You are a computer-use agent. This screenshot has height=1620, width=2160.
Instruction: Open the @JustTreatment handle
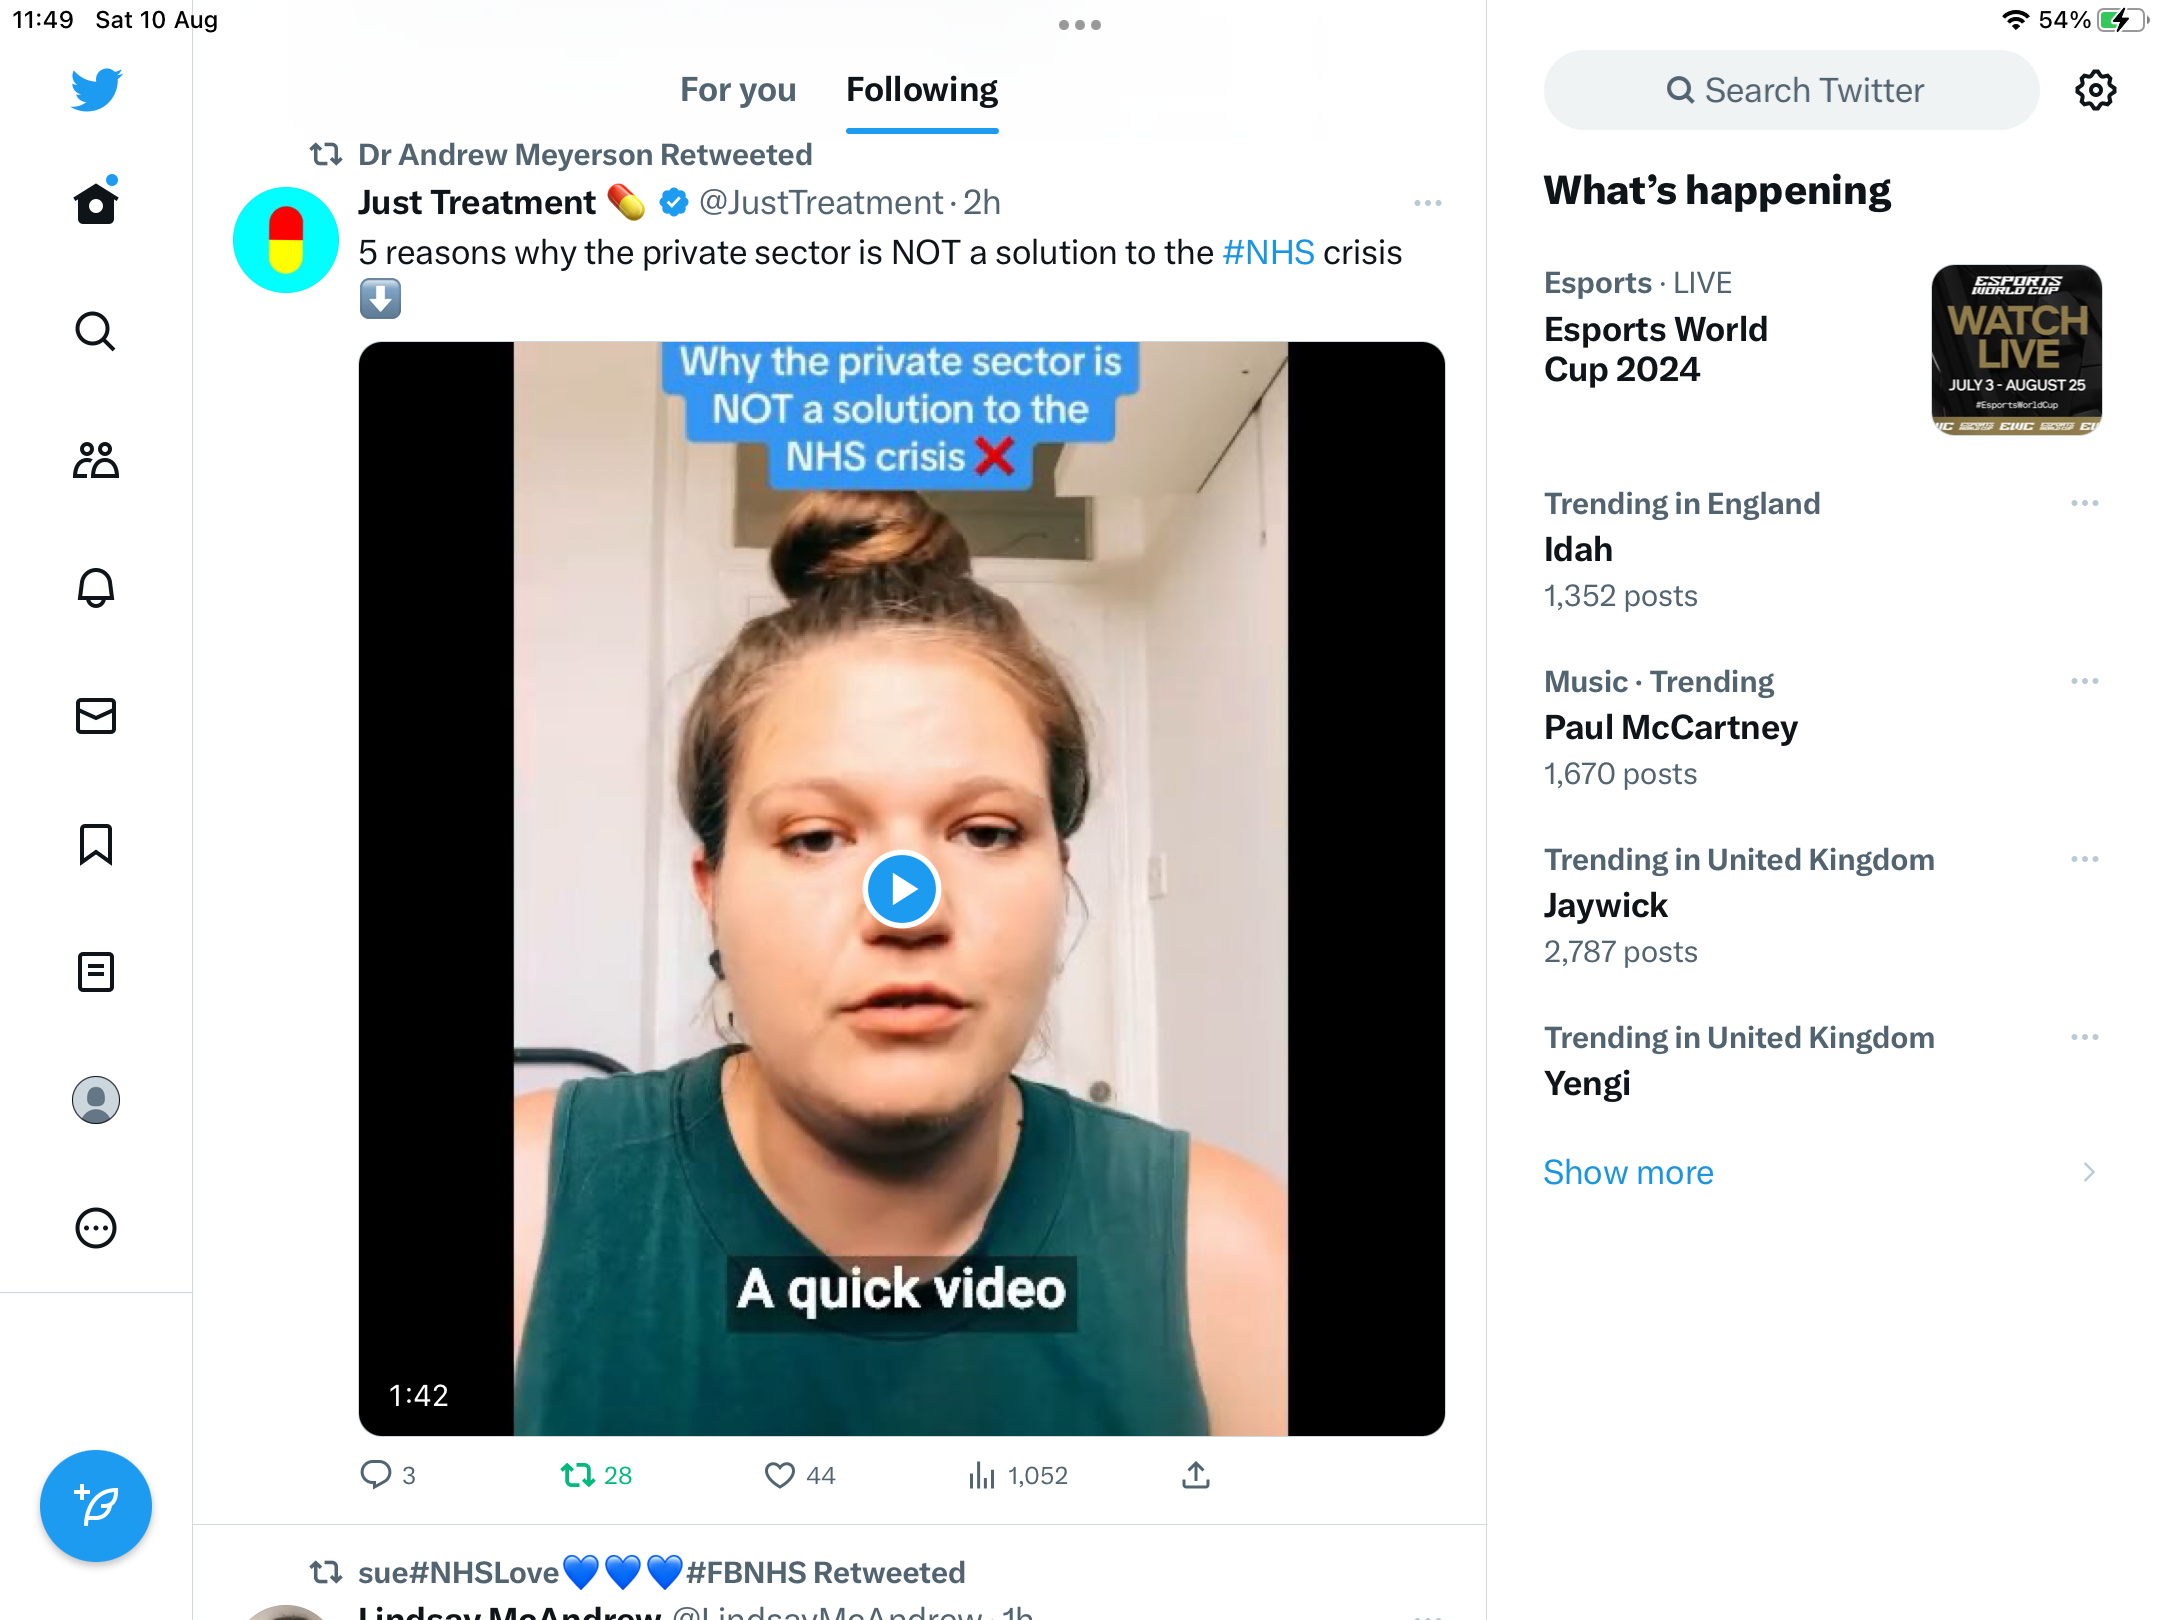pyautogui.click(x=821, y=202)
